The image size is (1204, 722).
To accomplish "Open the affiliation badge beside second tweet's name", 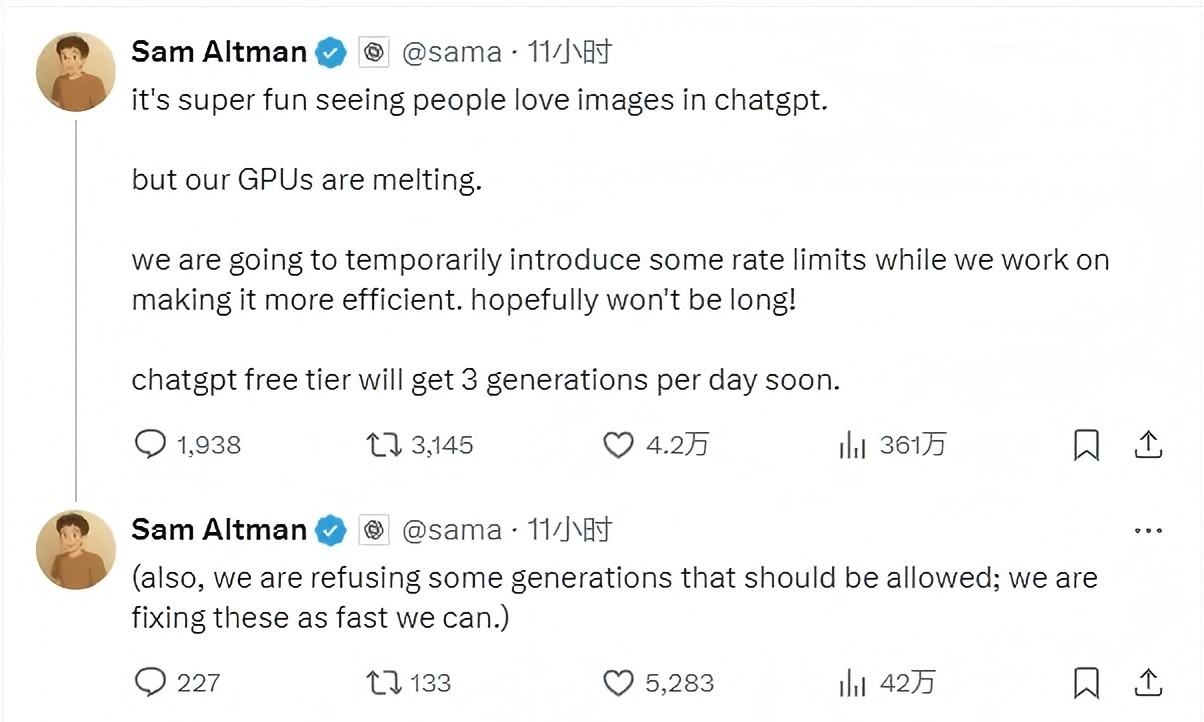I will click(x=374, y=530).
